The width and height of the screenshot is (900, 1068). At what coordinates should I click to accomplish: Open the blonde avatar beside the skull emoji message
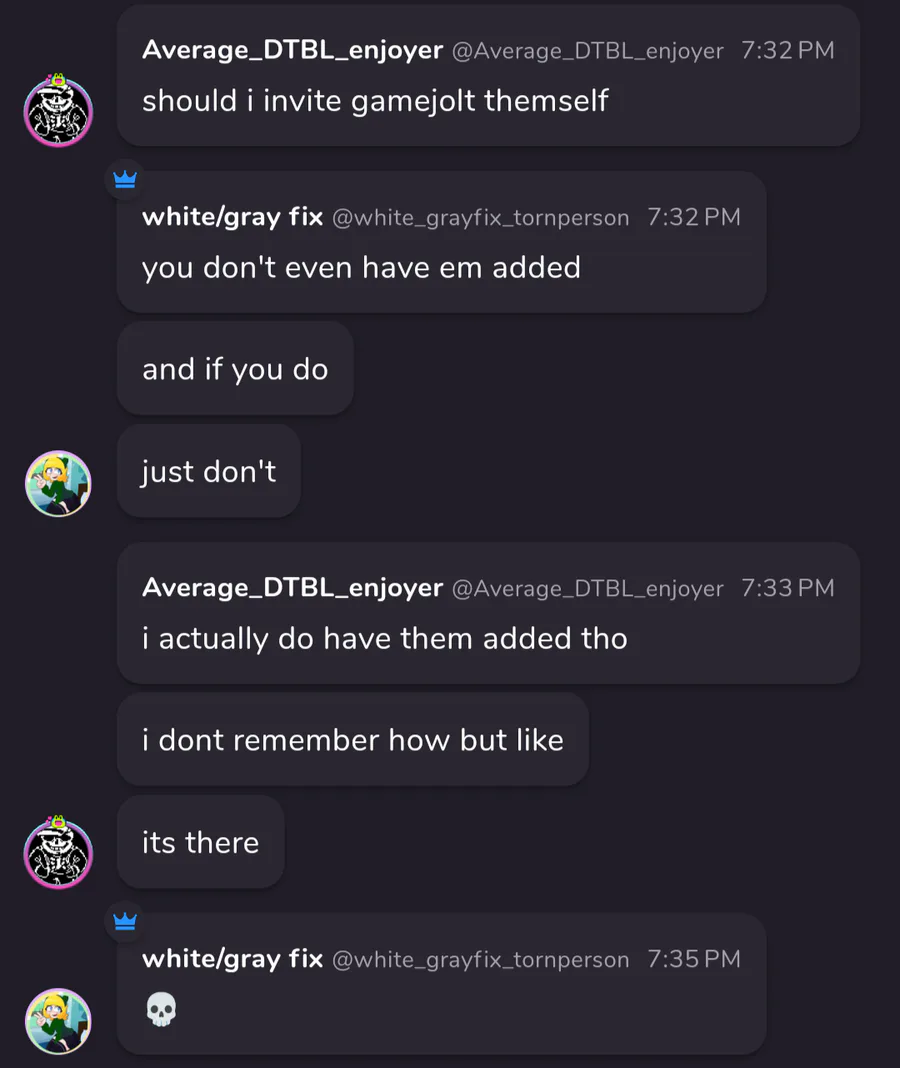(58, 1021)
